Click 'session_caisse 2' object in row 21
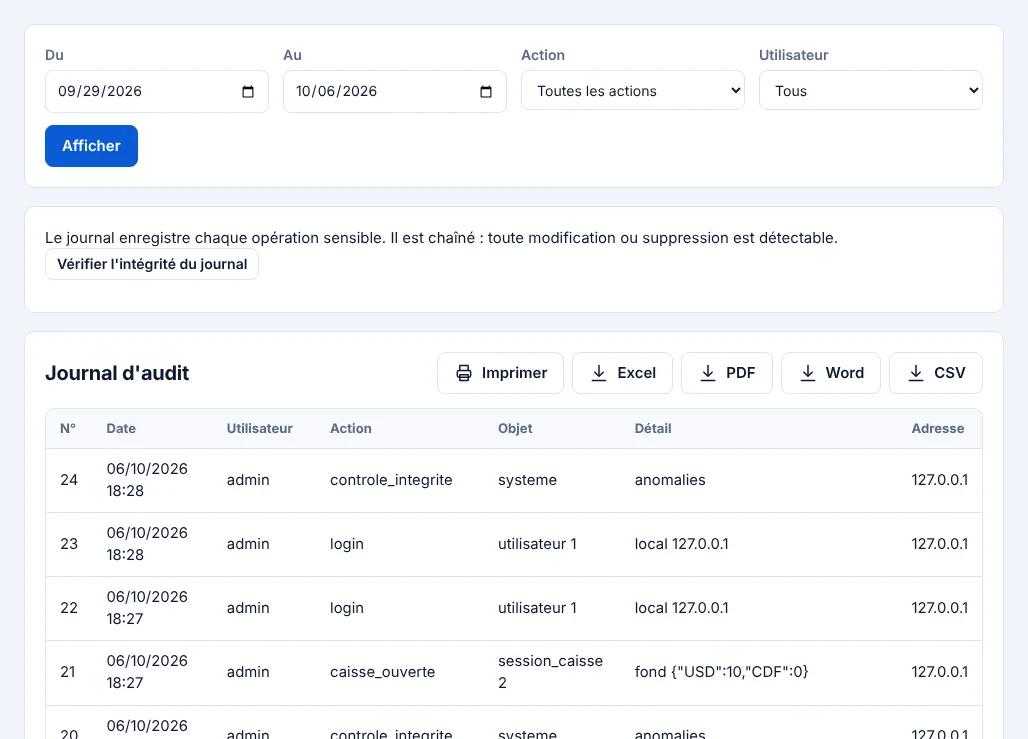 pyautogui.click(x=551, y=672)
